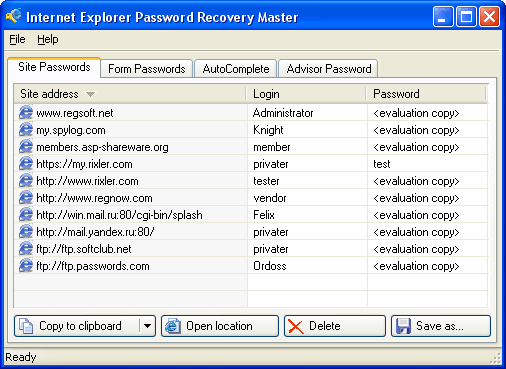Switch to the Form Passwords tab

pos(147,69)
